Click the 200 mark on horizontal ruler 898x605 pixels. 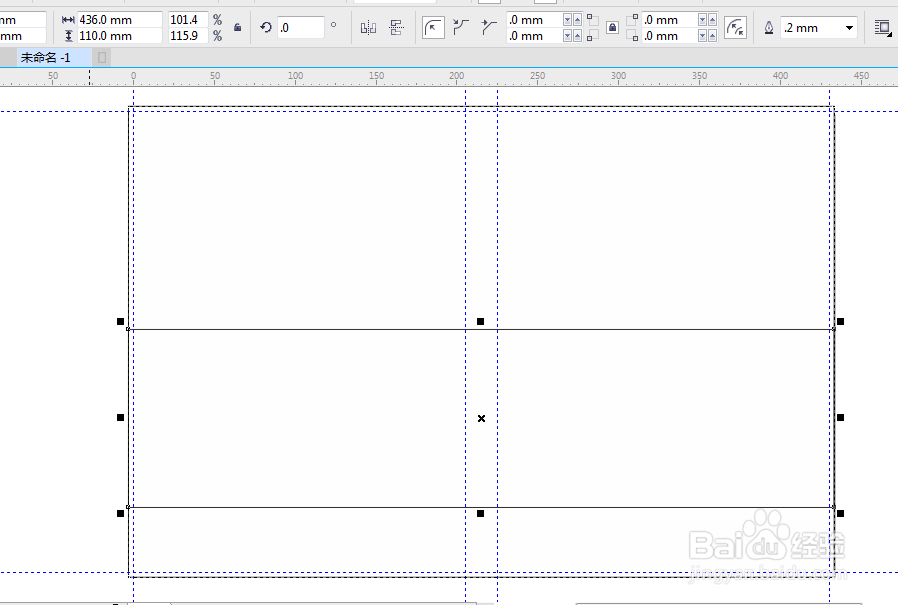456,76
